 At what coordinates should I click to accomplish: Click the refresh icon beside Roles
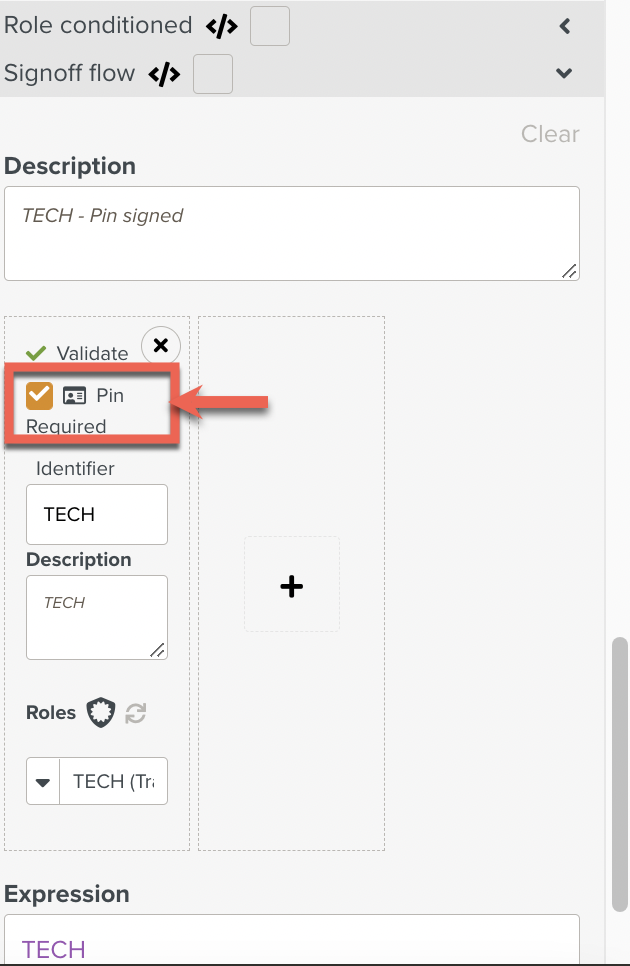(x=135, y=713)
